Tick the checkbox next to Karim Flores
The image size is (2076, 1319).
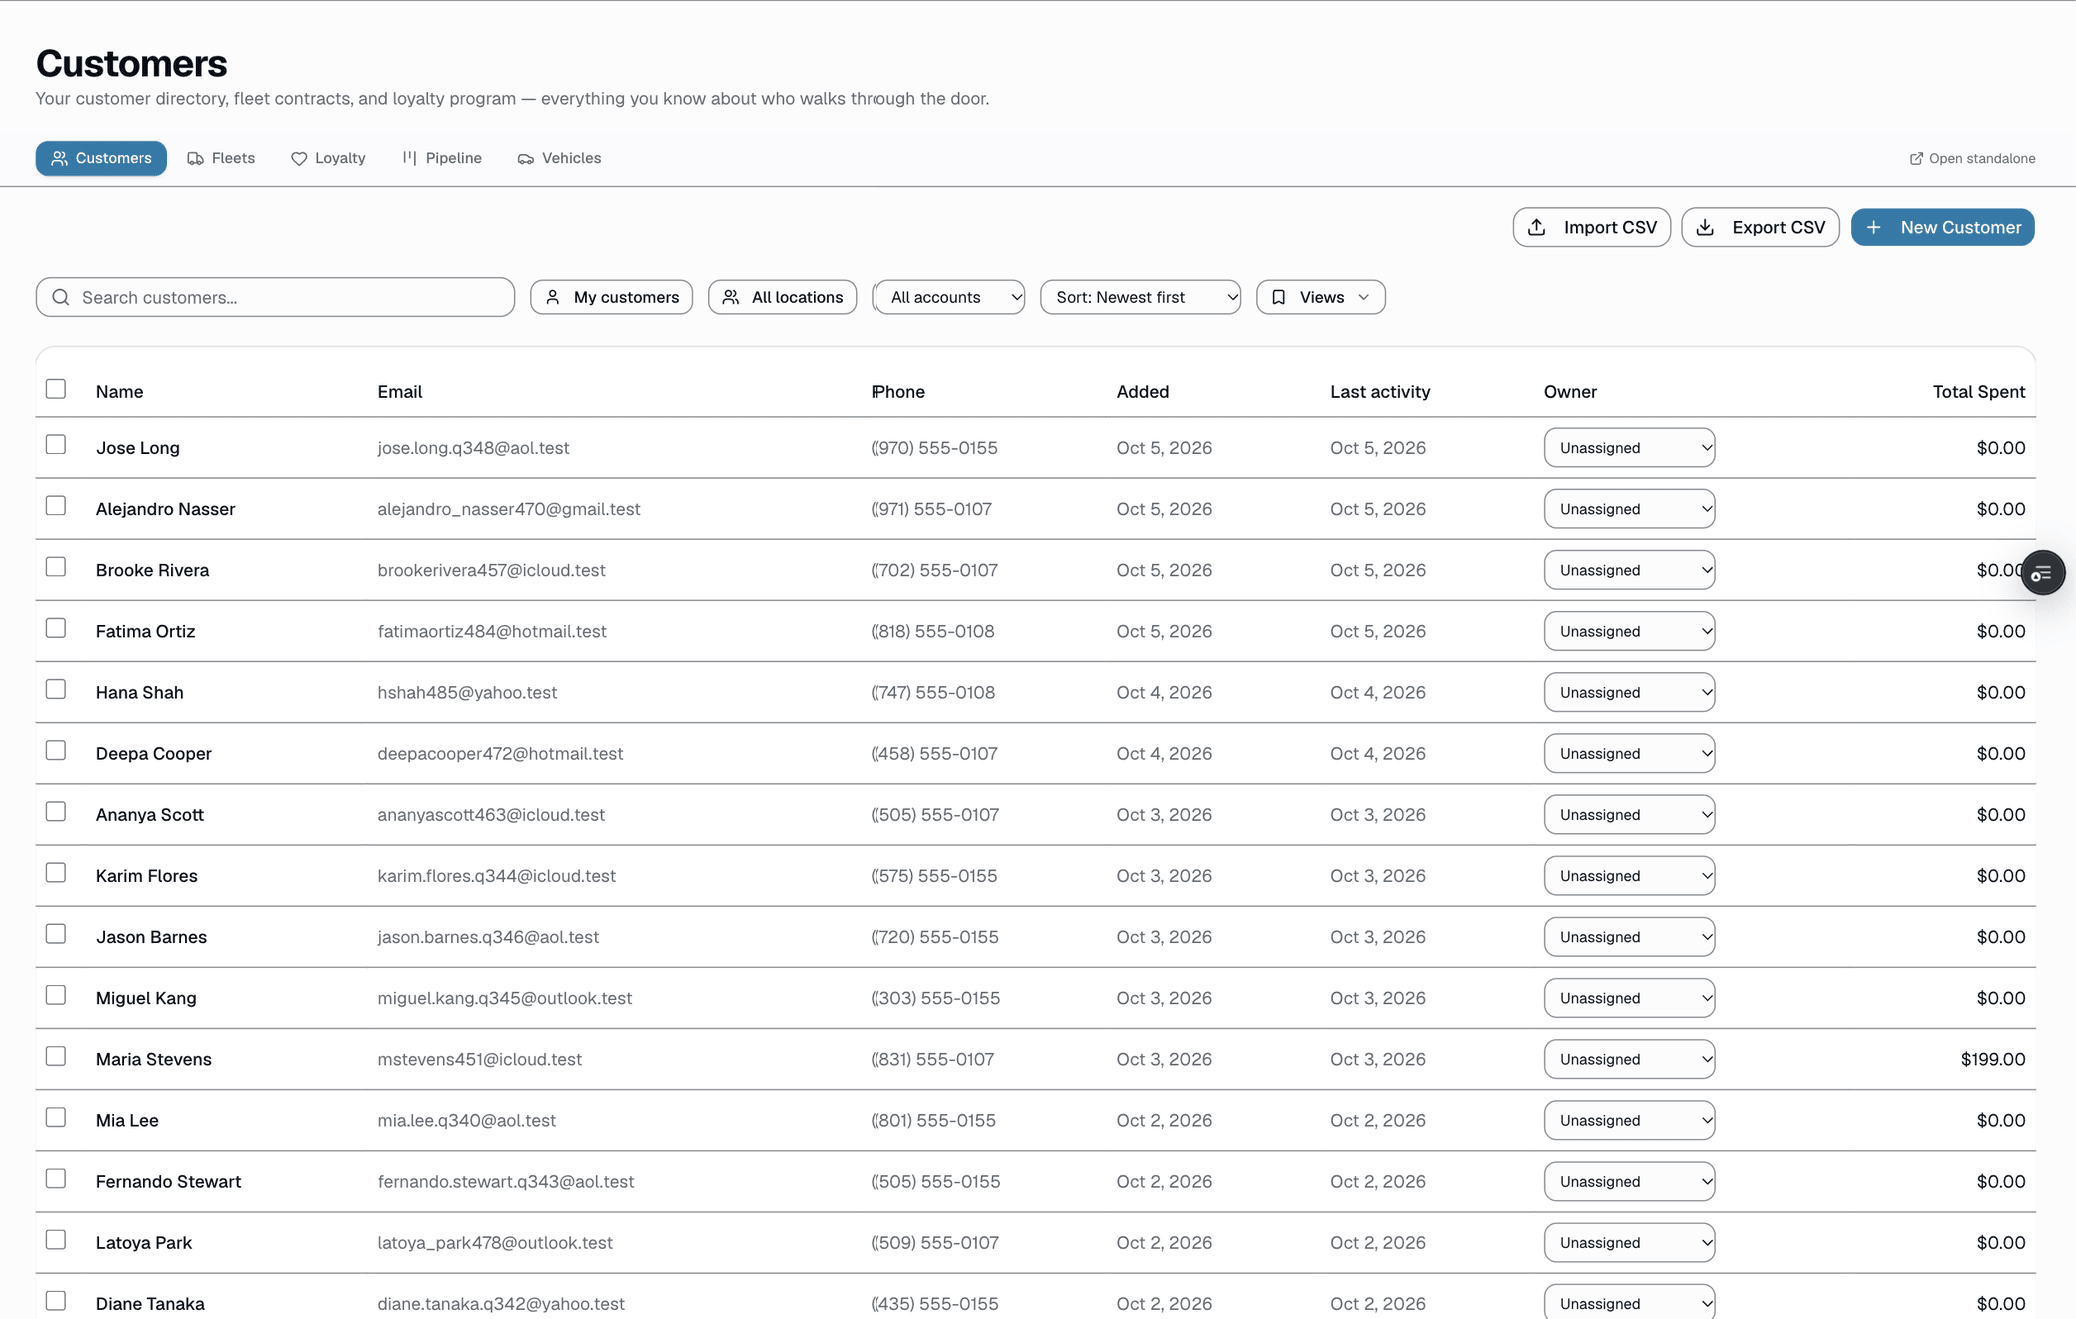click(x=56, y=873)
